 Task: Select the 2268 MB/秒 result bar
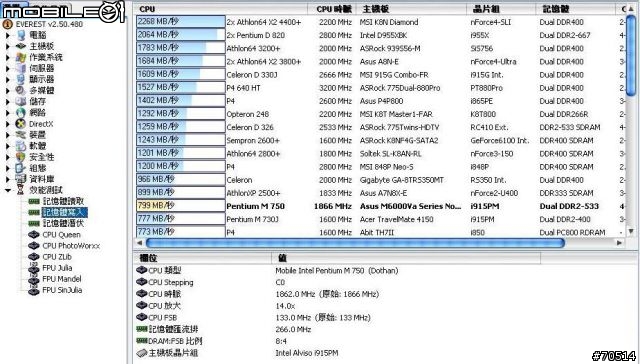coord(180,22)
